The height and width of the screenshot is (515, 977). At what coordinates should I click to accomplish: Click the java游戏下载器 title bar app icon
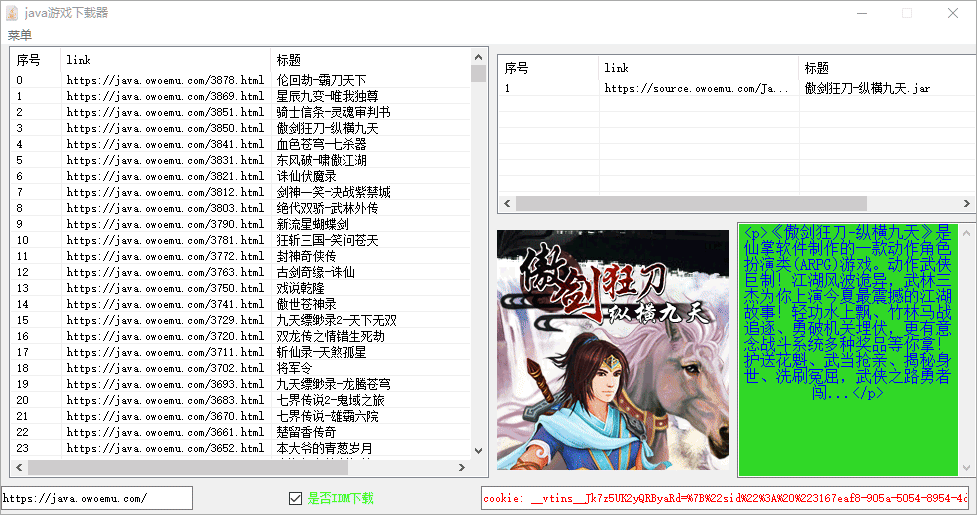[12, 12]
